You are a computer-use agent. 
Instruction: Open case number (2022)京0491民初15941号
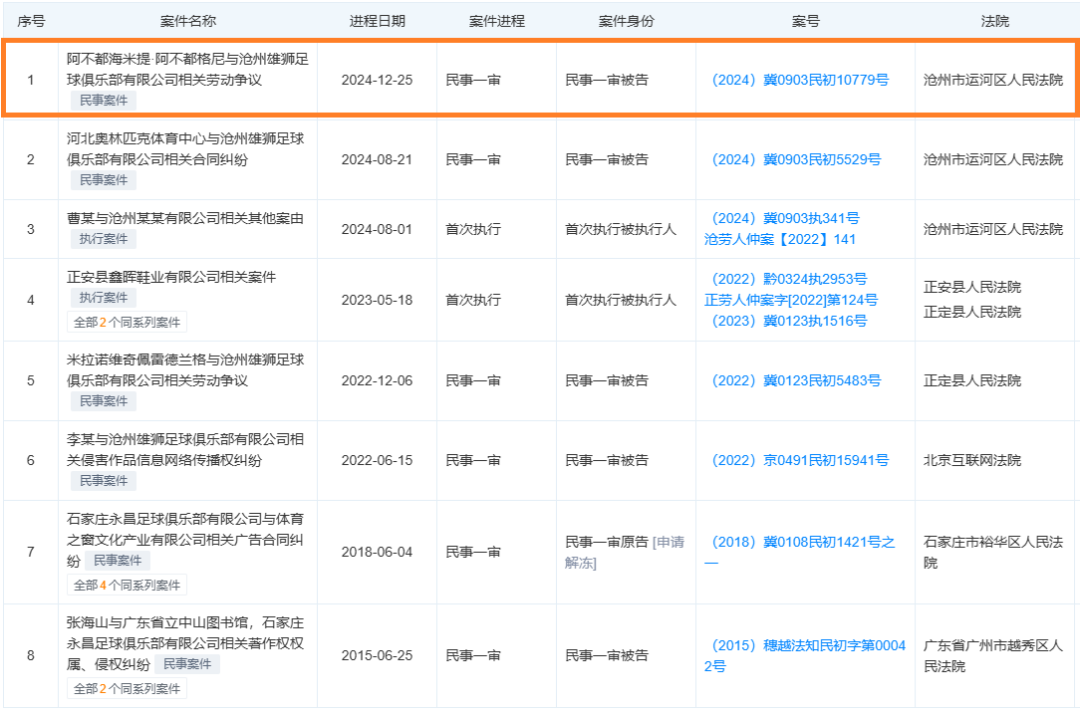(800, 460)
